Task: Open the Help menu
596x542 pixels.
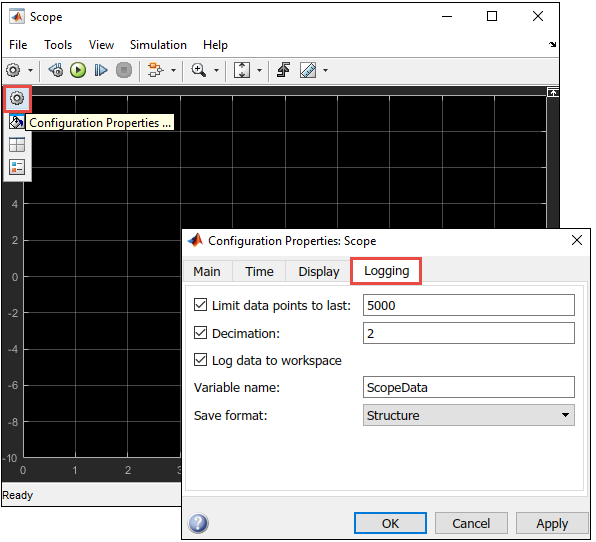Action: tap(215, 45)
